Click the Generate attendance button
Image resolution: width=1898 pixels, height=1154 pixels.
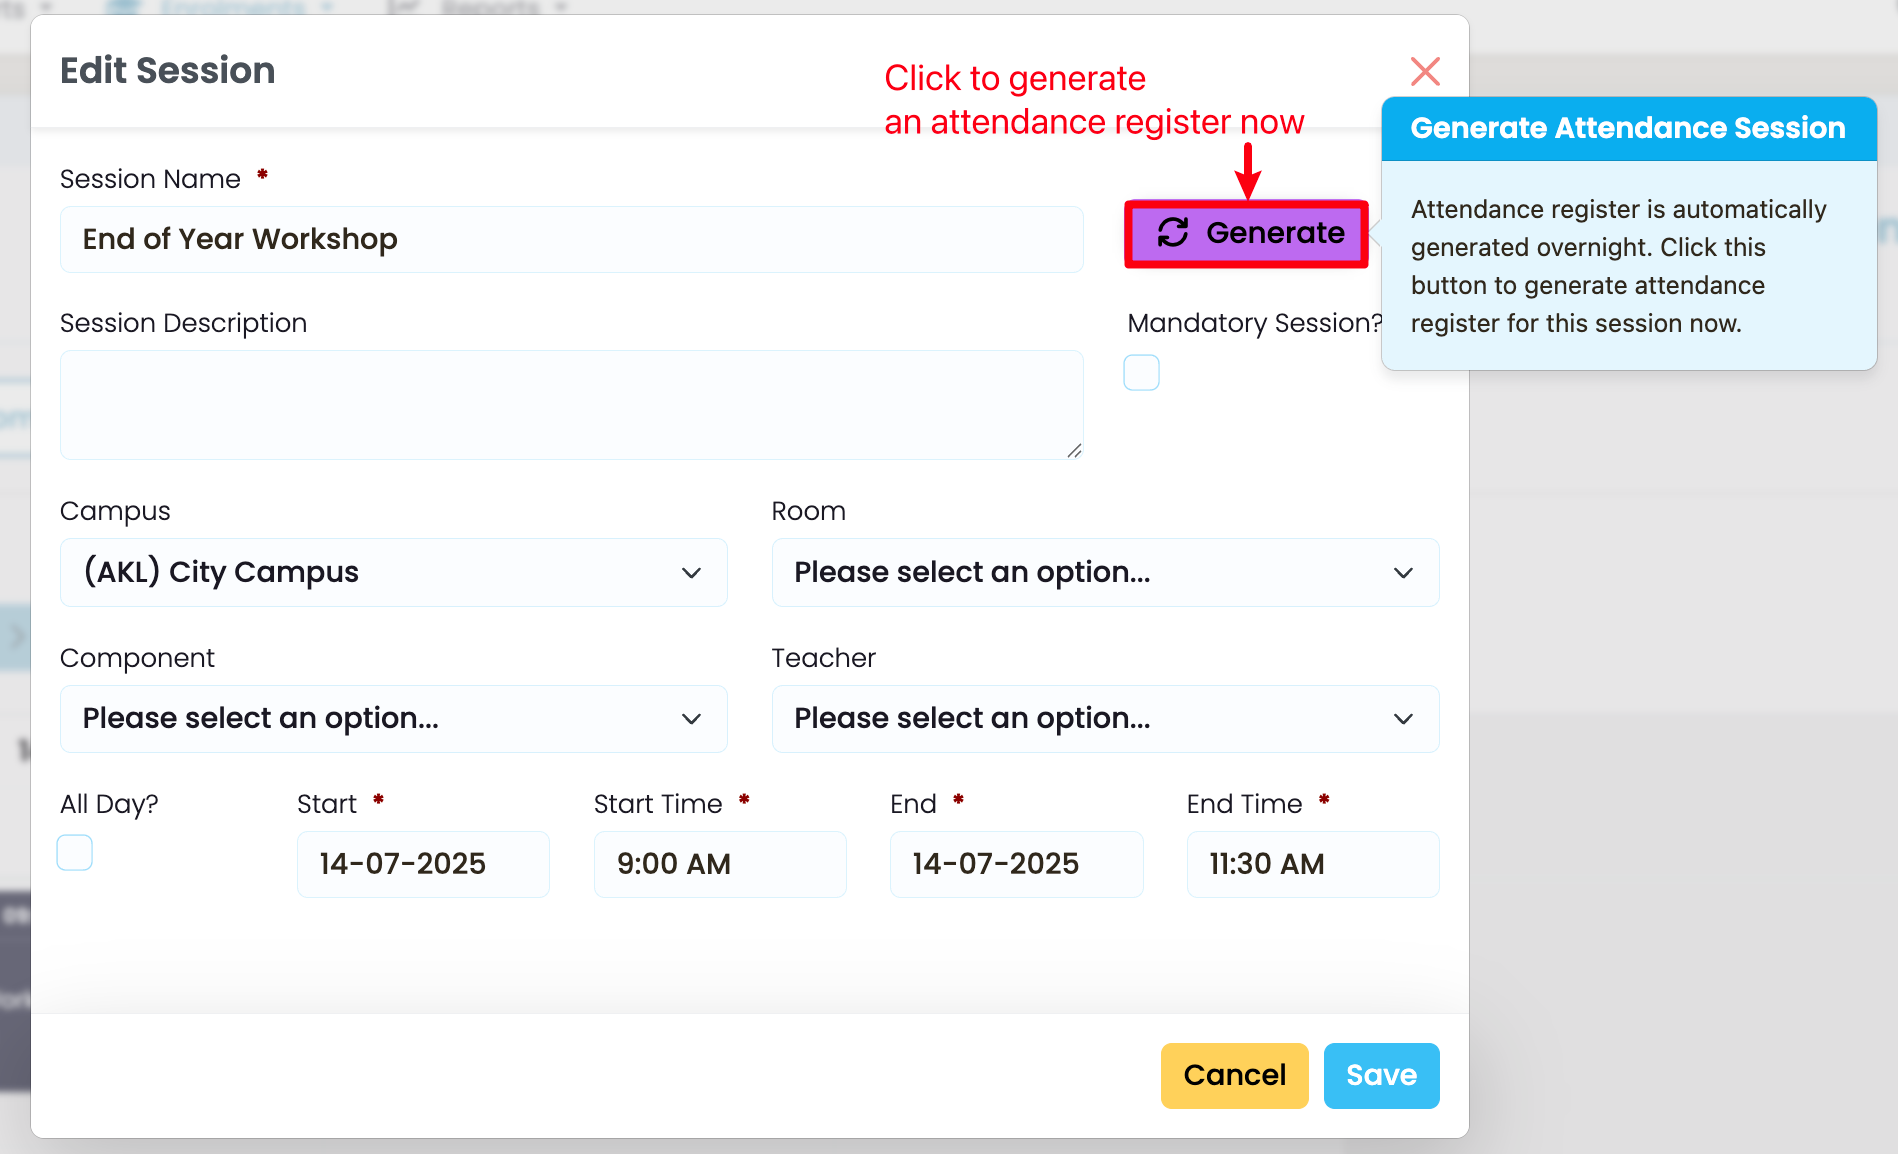pos(1246,234)
